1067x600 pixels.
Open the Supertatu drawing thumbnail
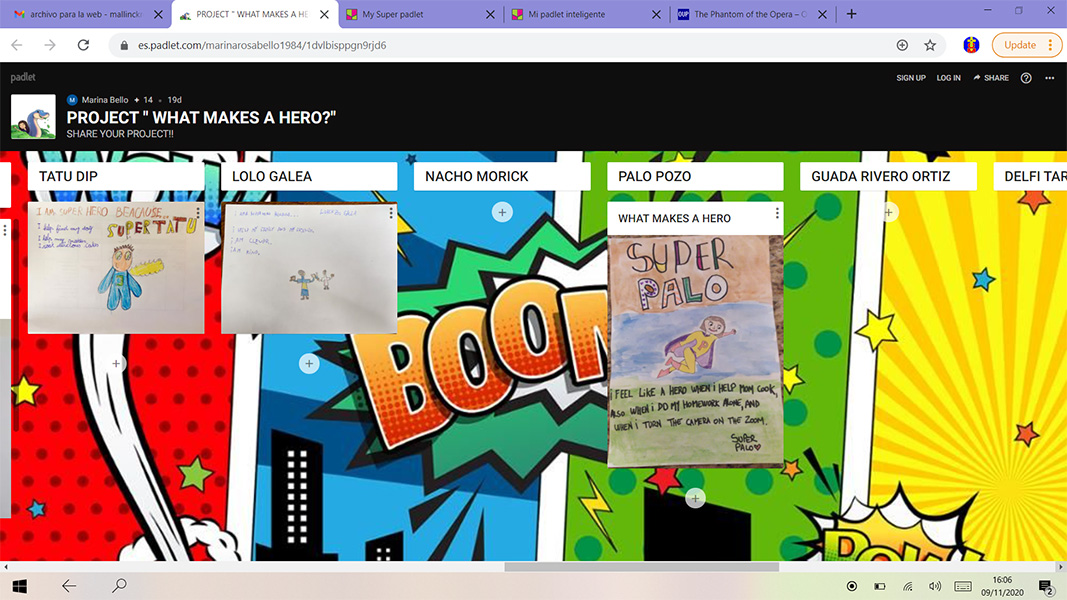[116, 268]
